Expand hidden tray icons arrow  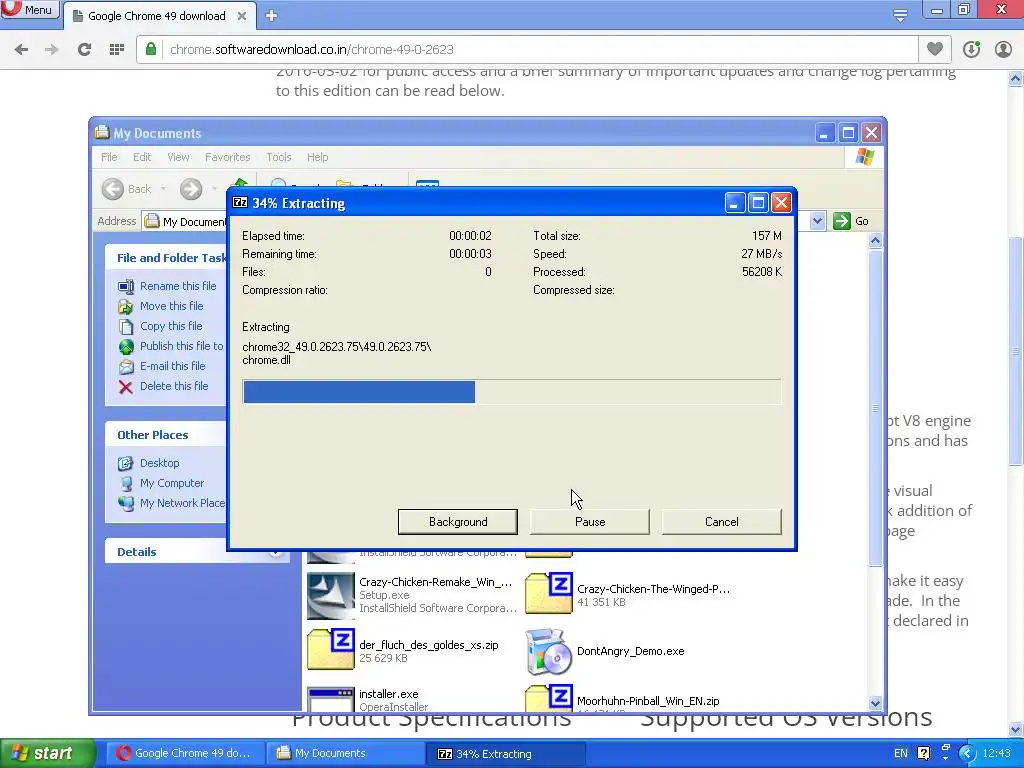point(967,754)
